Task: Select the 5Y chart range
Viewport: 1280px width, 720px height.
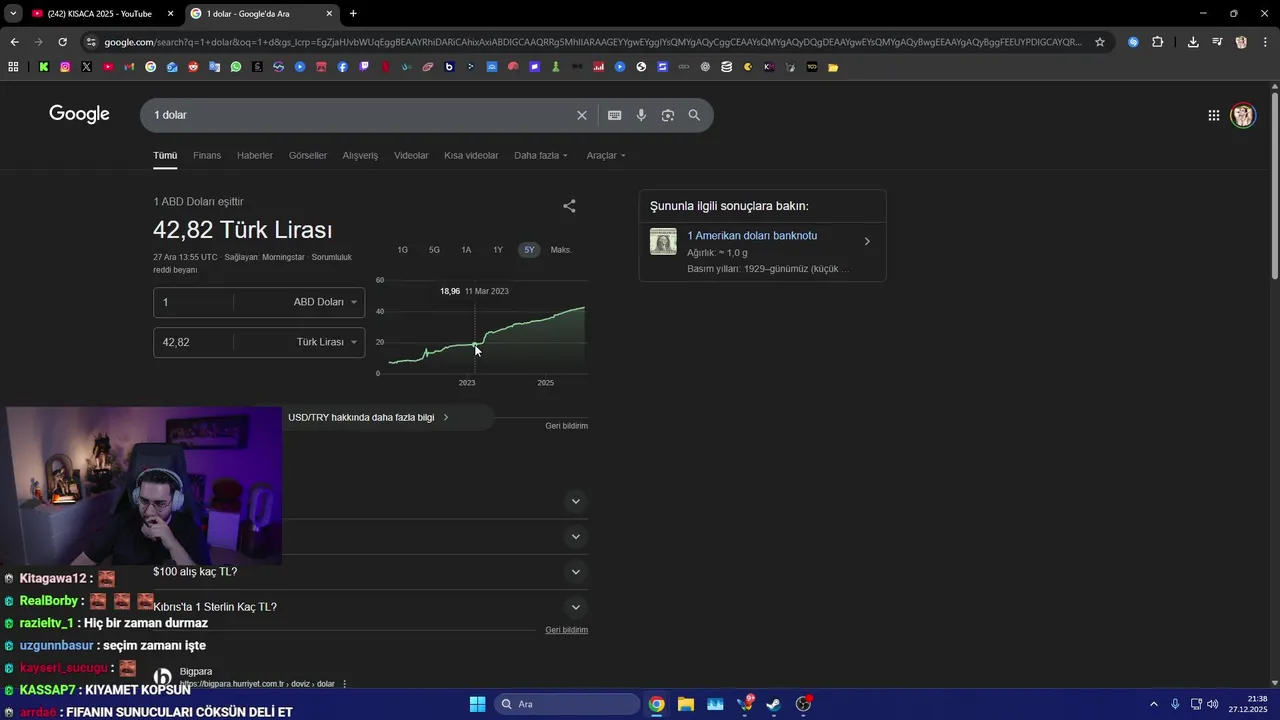Action: (529, 250)
